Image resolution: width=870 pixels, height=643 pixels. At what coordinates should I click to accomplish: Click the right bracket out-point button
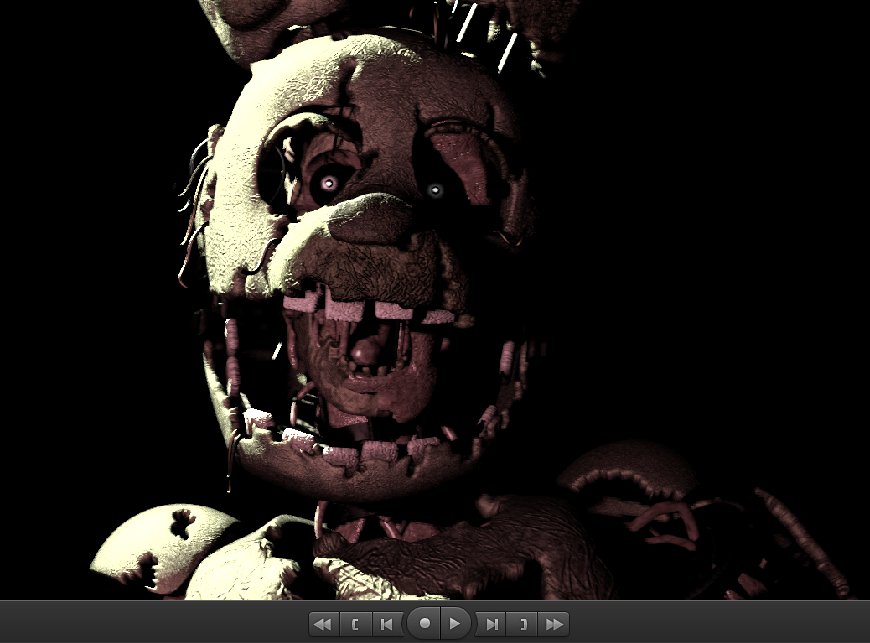523,624
